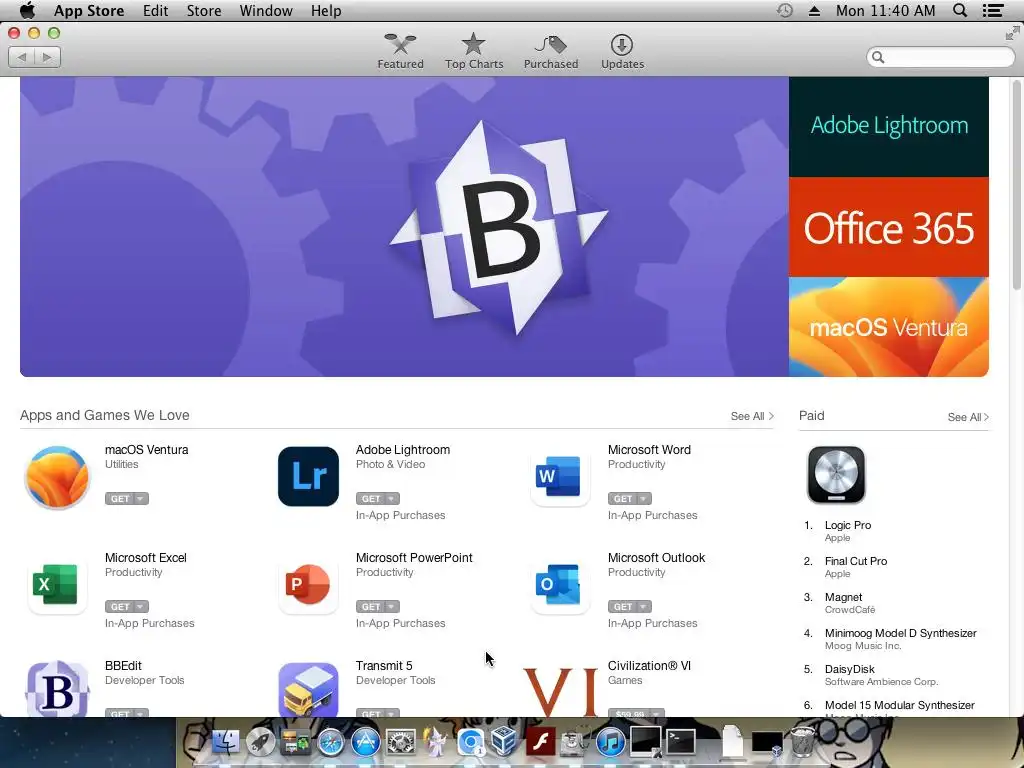1024x768 pixels.
Task: Open the Trash in the Dock
Action: click(802, 742)
